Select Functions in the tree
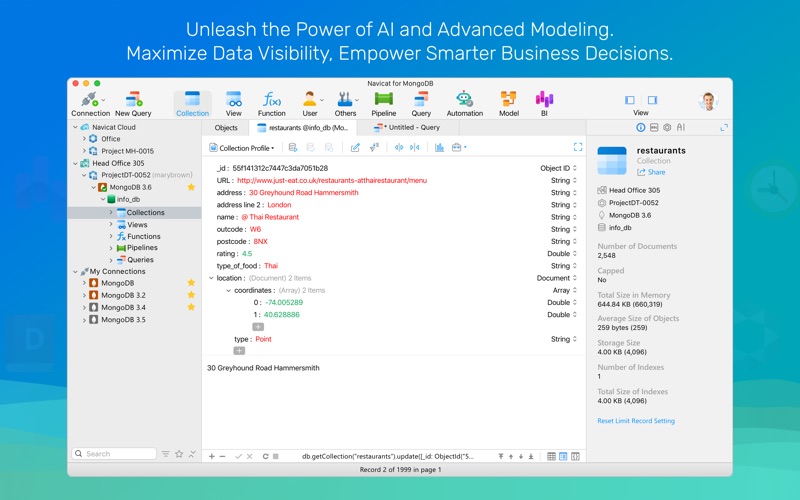The height and width of the screenshot is (500, 800). [x=143, y=236]
